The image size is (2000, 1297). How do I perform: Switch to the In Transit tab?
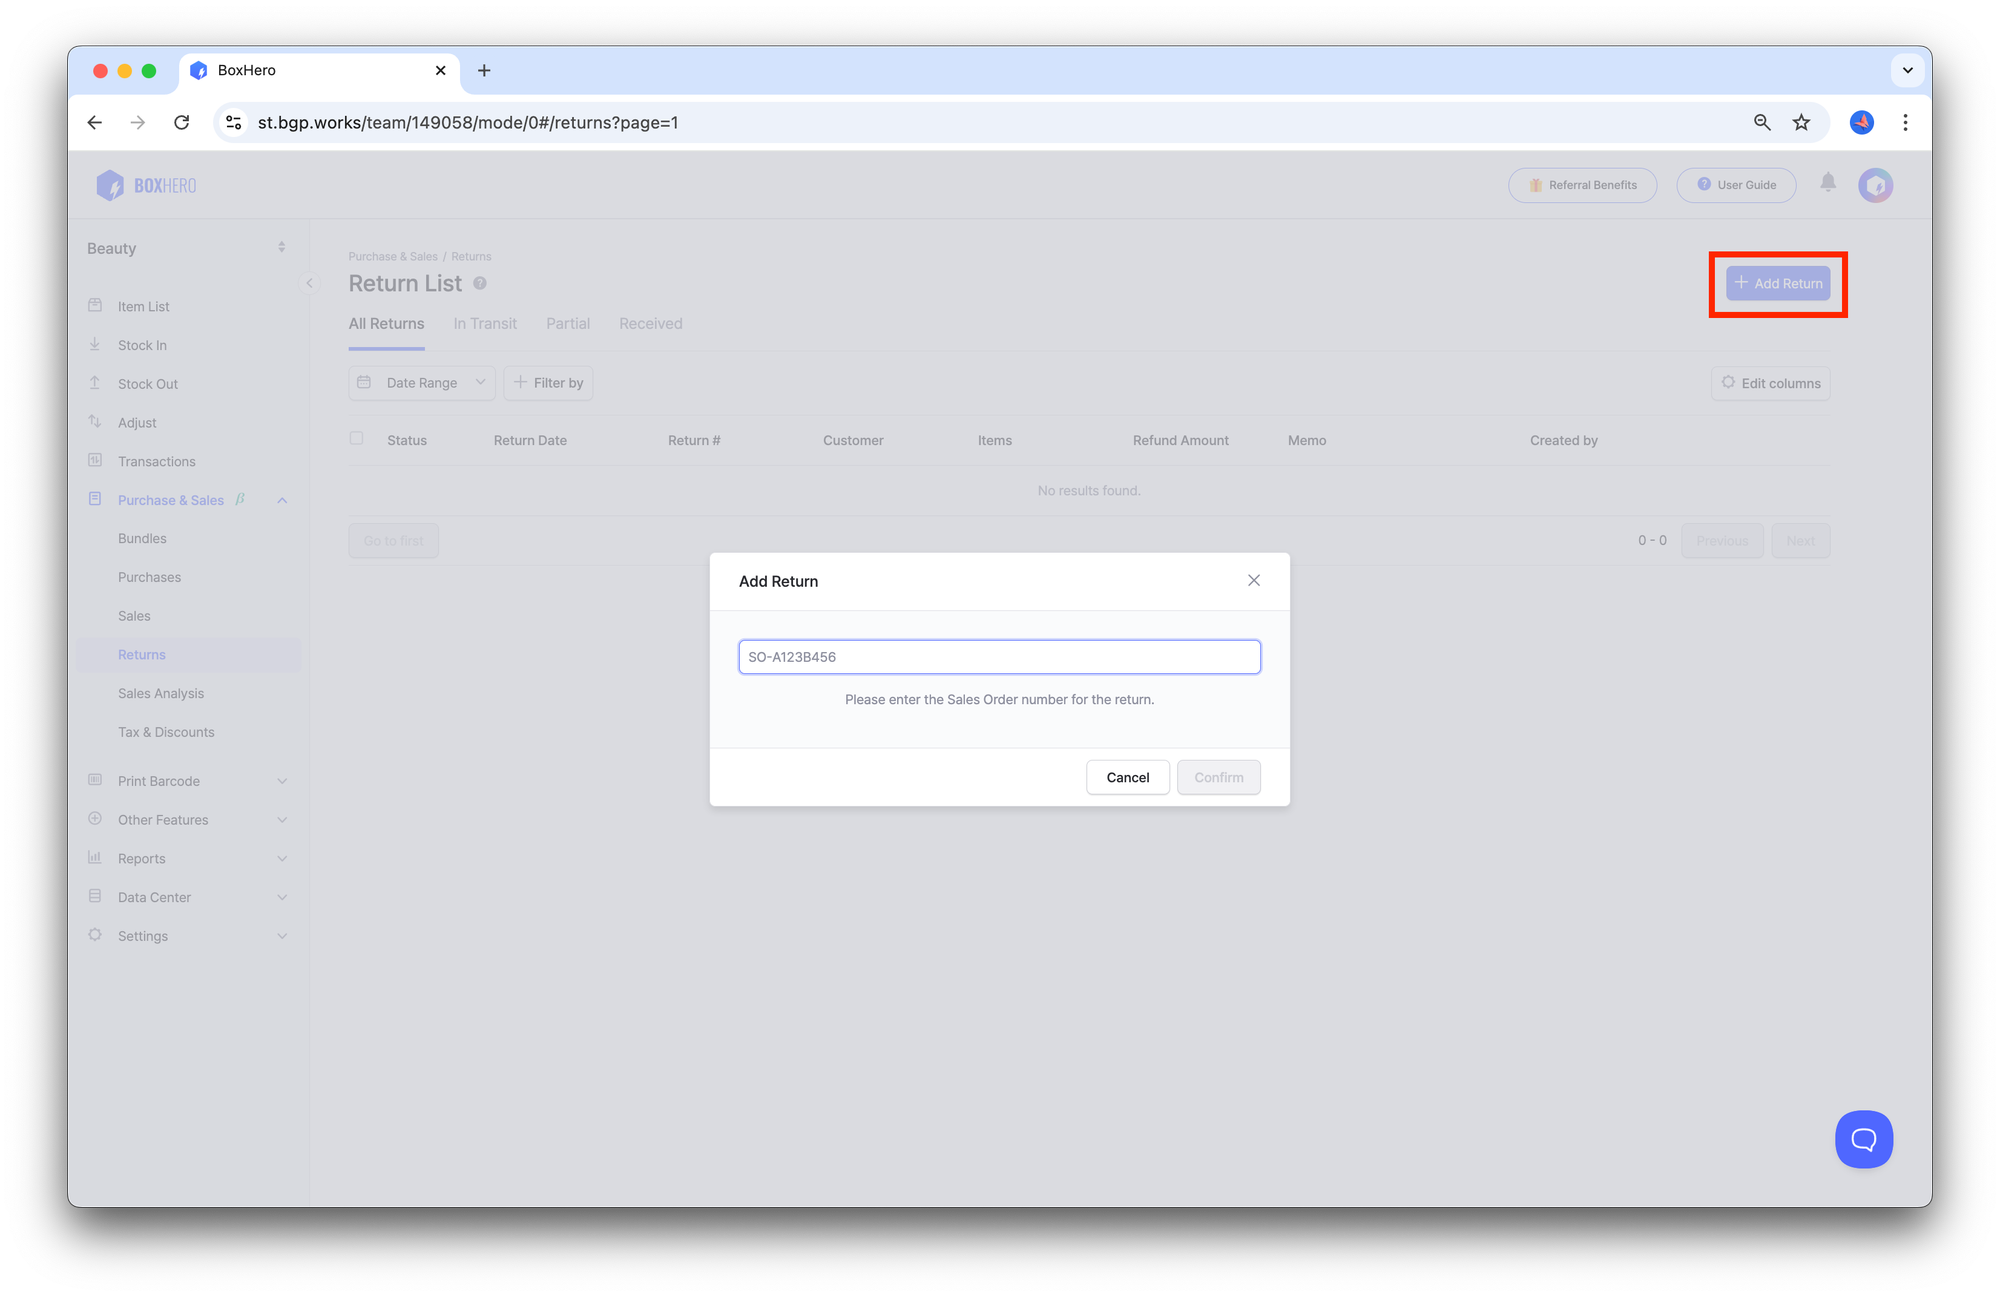[485, 323]
